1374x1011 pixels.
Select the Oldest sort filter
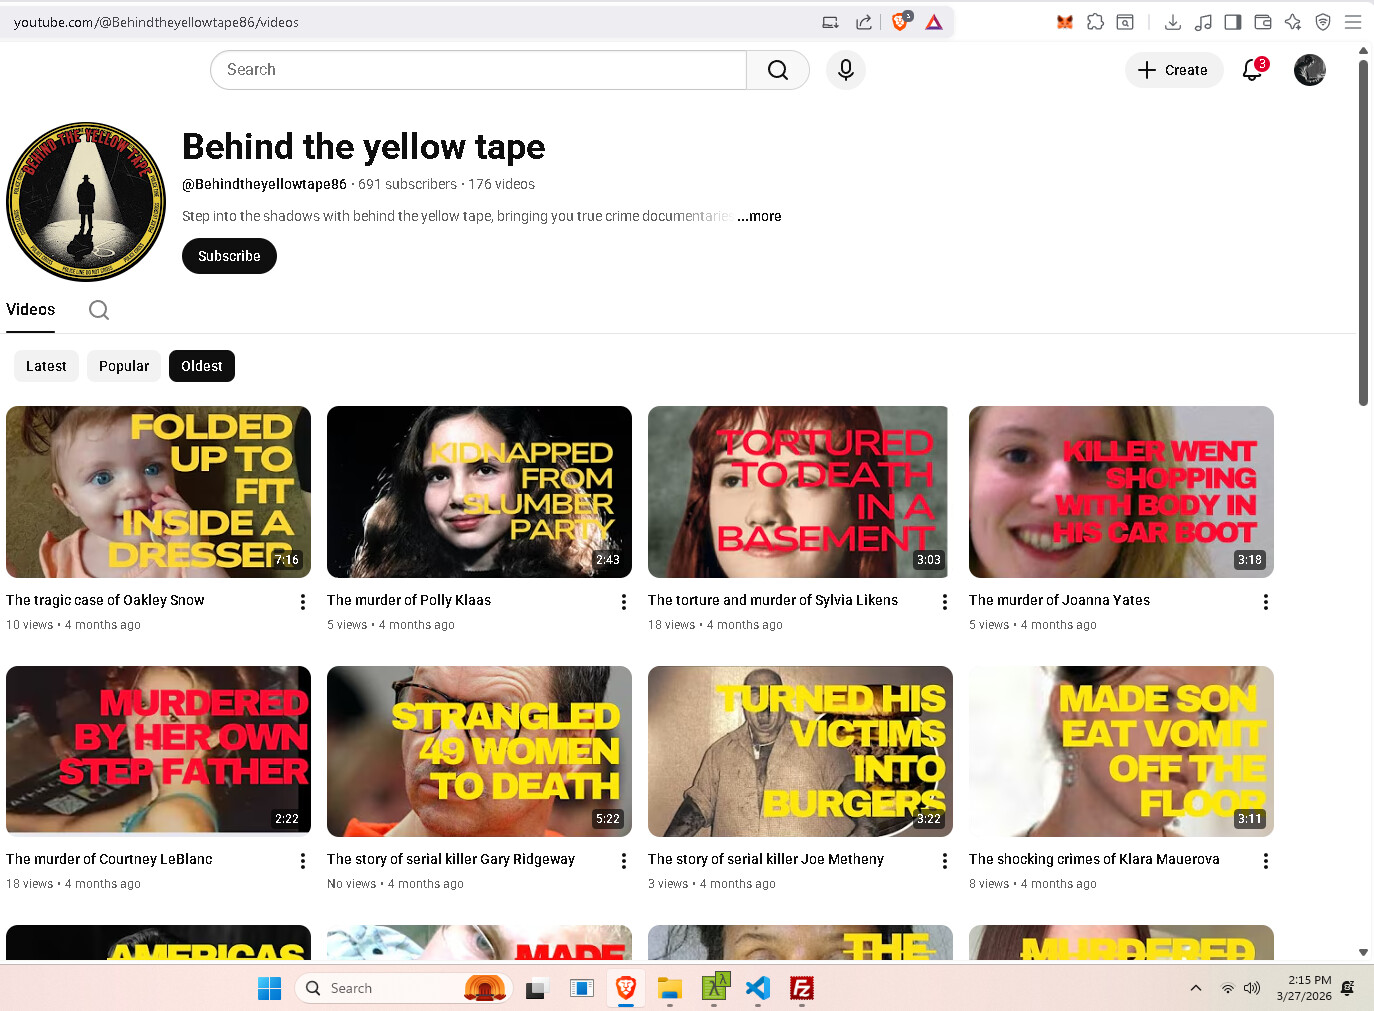(202, 366)
